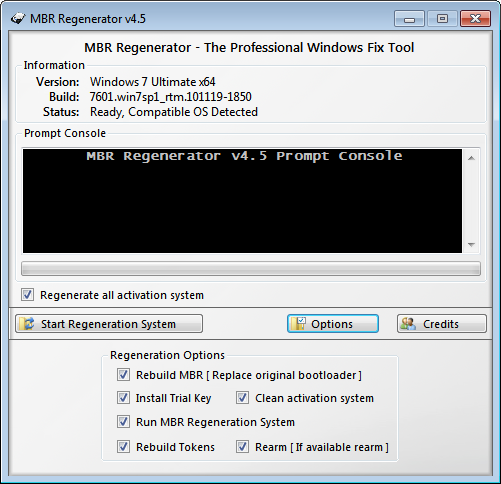Click the MBR Regenerator title bar app icon

[x=18, y=18]
